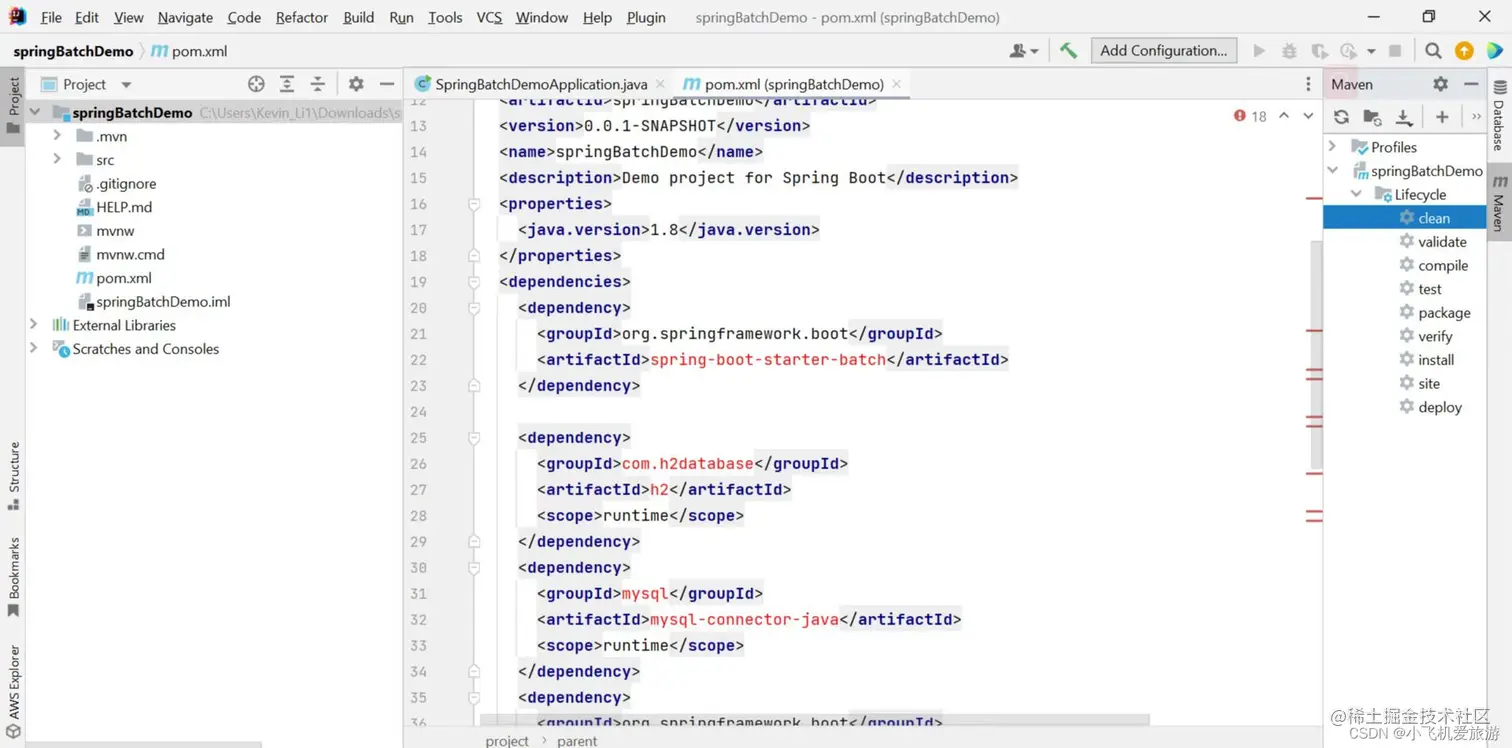The height and width of the screenshot is (748, 1512).
Task: Click the red error count indicator 18
Action: point(1250,116)
